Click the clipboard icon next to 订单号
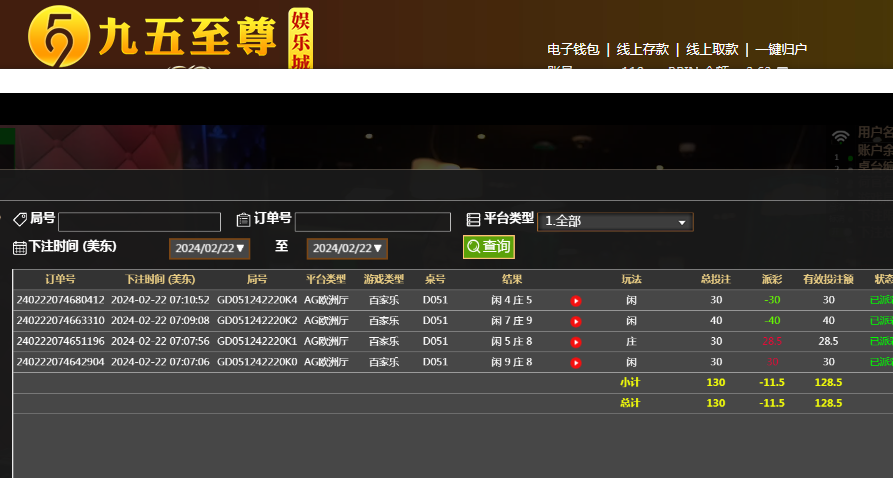Viewport: 893px width, 478px height. (243, 220)
